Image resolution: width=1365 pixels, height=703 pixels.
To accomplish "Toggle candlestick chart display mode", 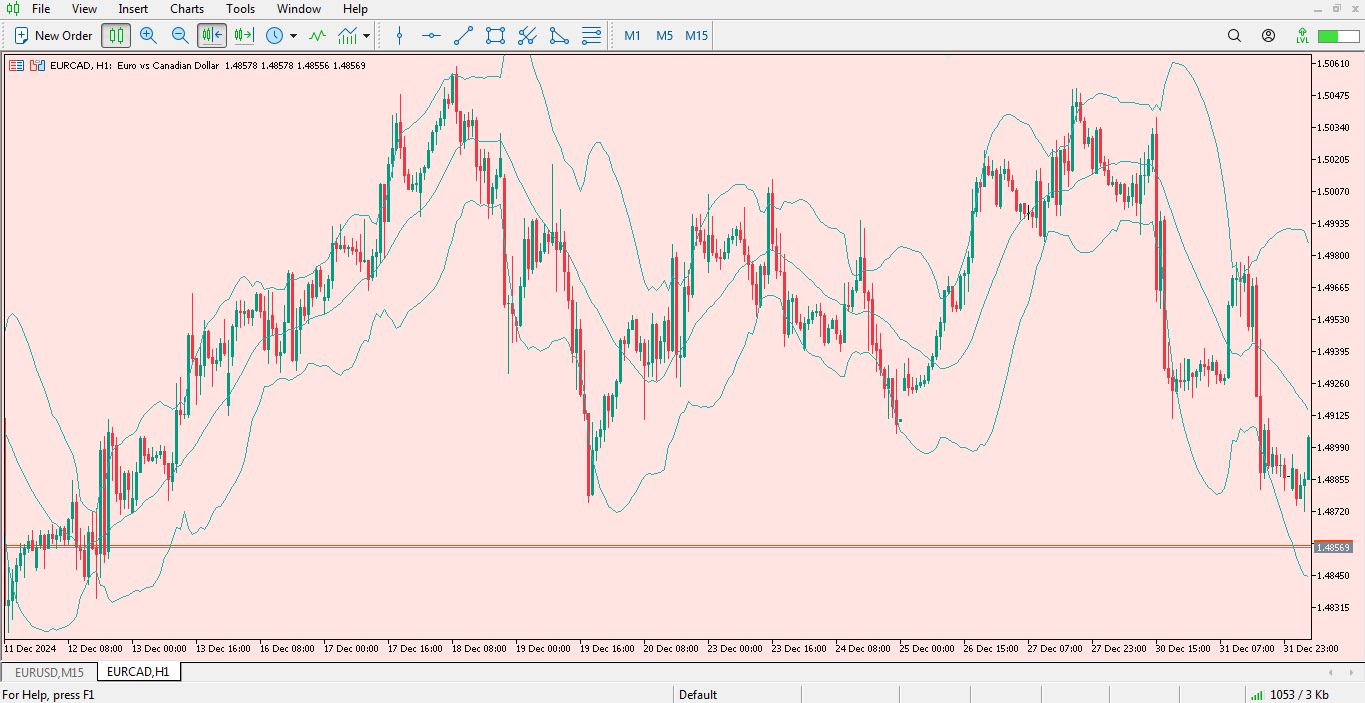I will pyautogui.click(x=116, y=36).
